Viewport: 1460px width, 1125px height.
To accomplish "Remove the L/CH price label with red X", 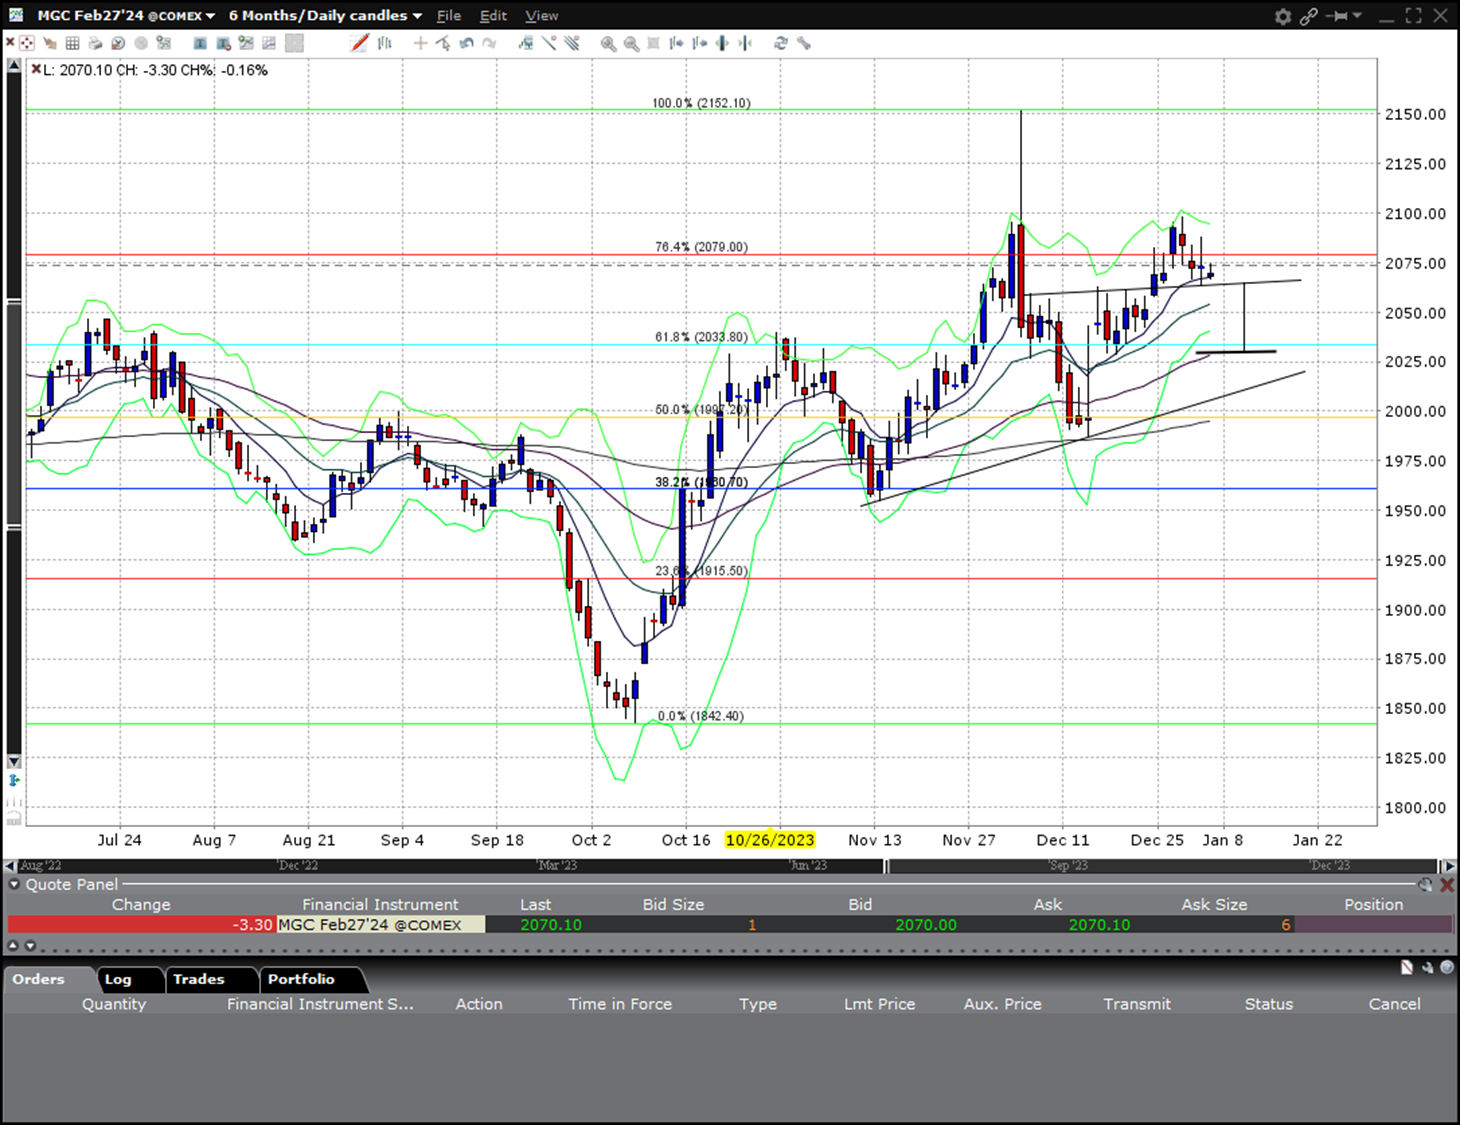I will (36, 70).
